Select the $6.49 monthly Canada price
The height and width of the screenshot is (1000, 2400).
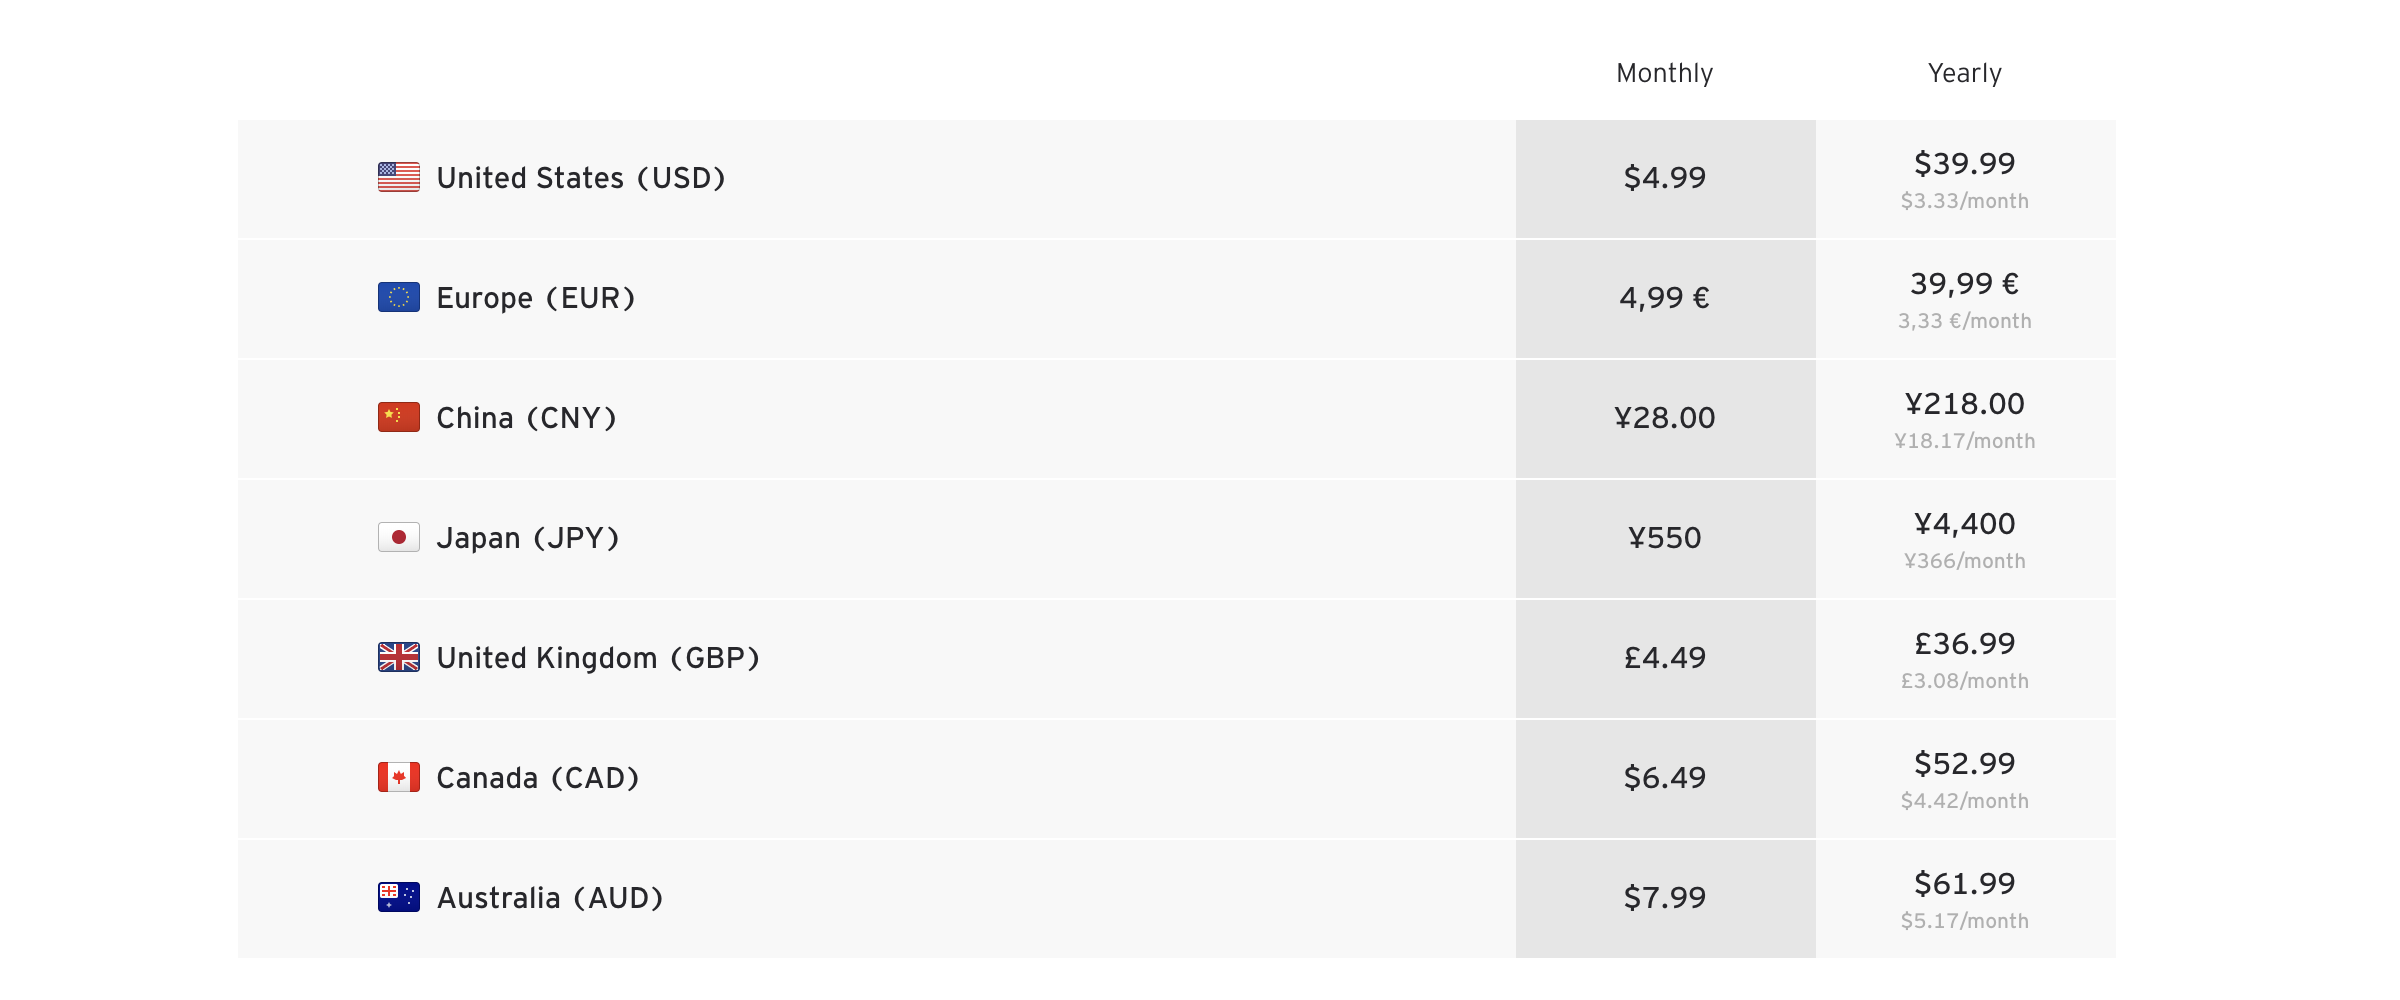pyautogui.click(x=1664, y=778)
